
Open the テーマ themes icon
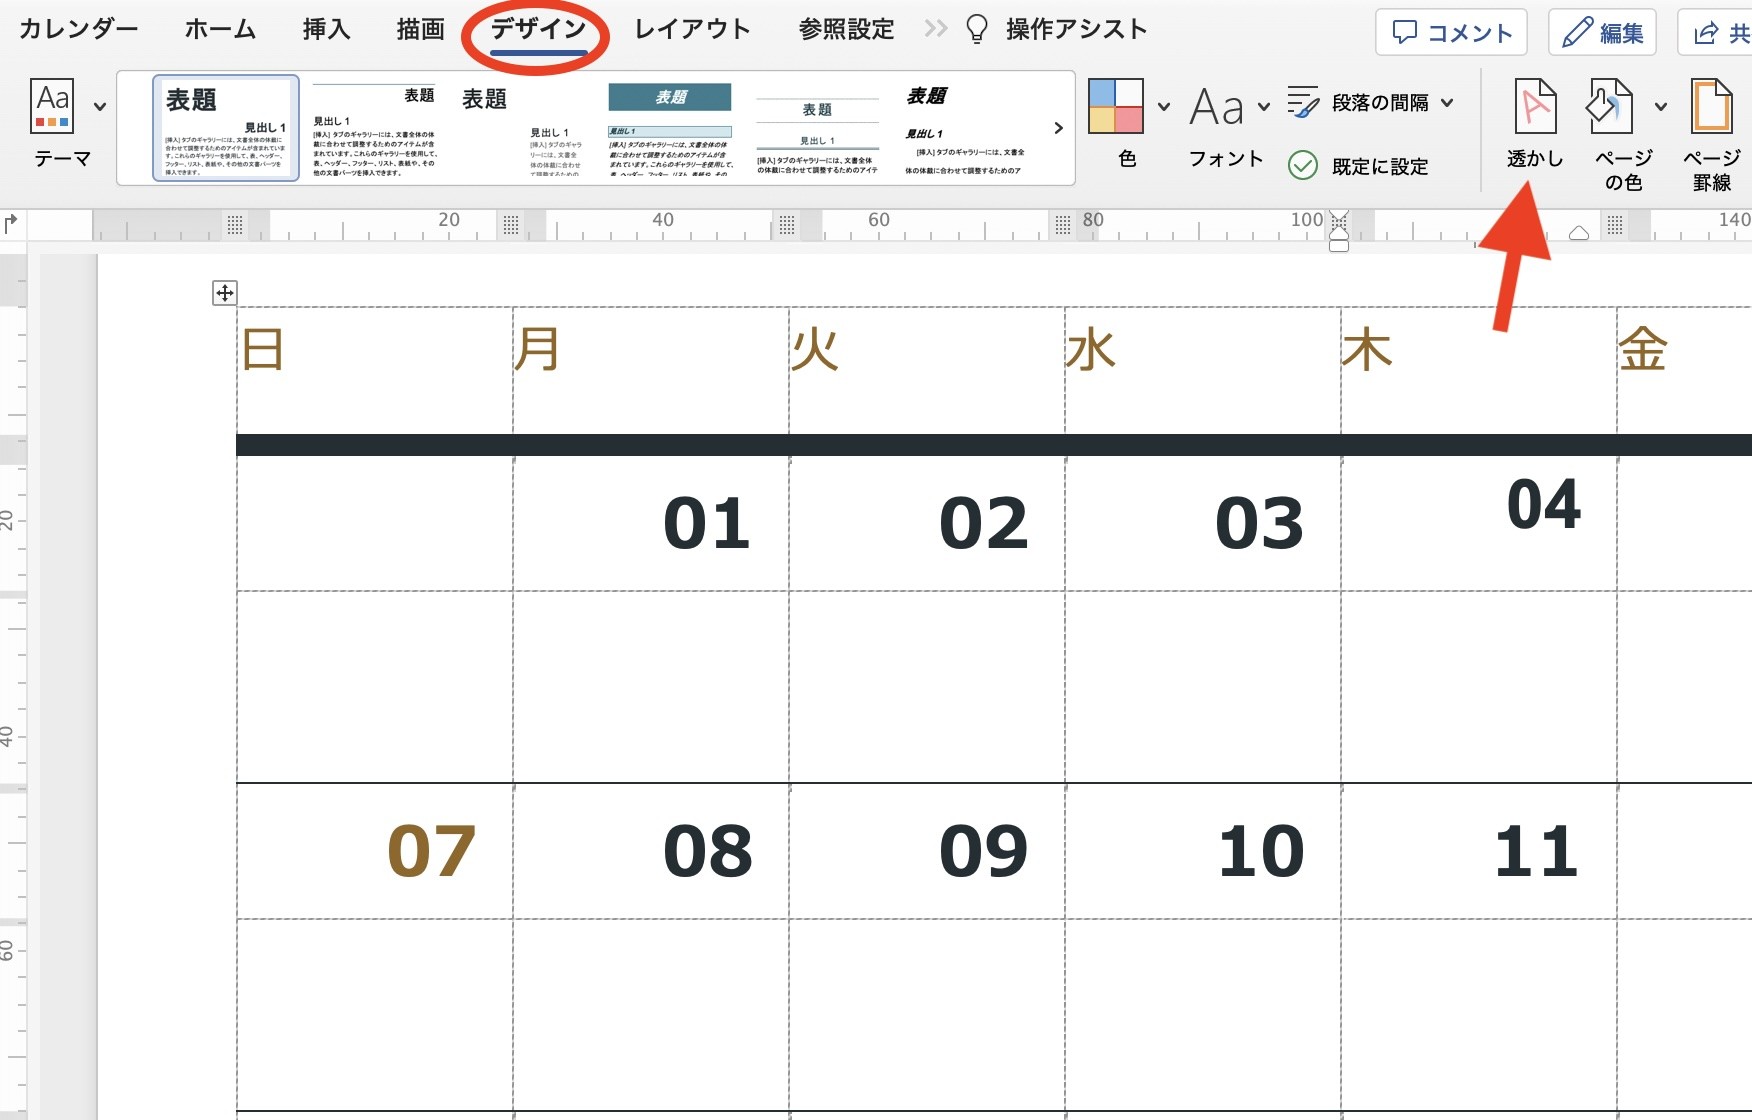click(x=53, y=107)
